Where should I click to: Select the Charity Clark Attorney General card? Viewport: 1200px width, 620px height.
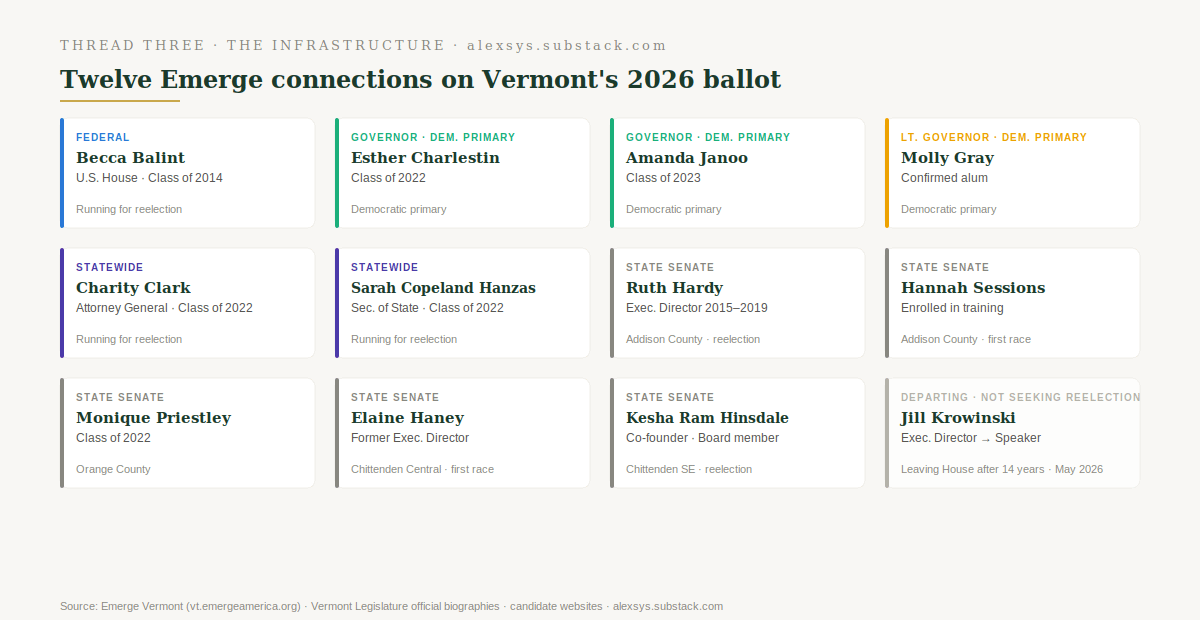(x=187, y=303)
